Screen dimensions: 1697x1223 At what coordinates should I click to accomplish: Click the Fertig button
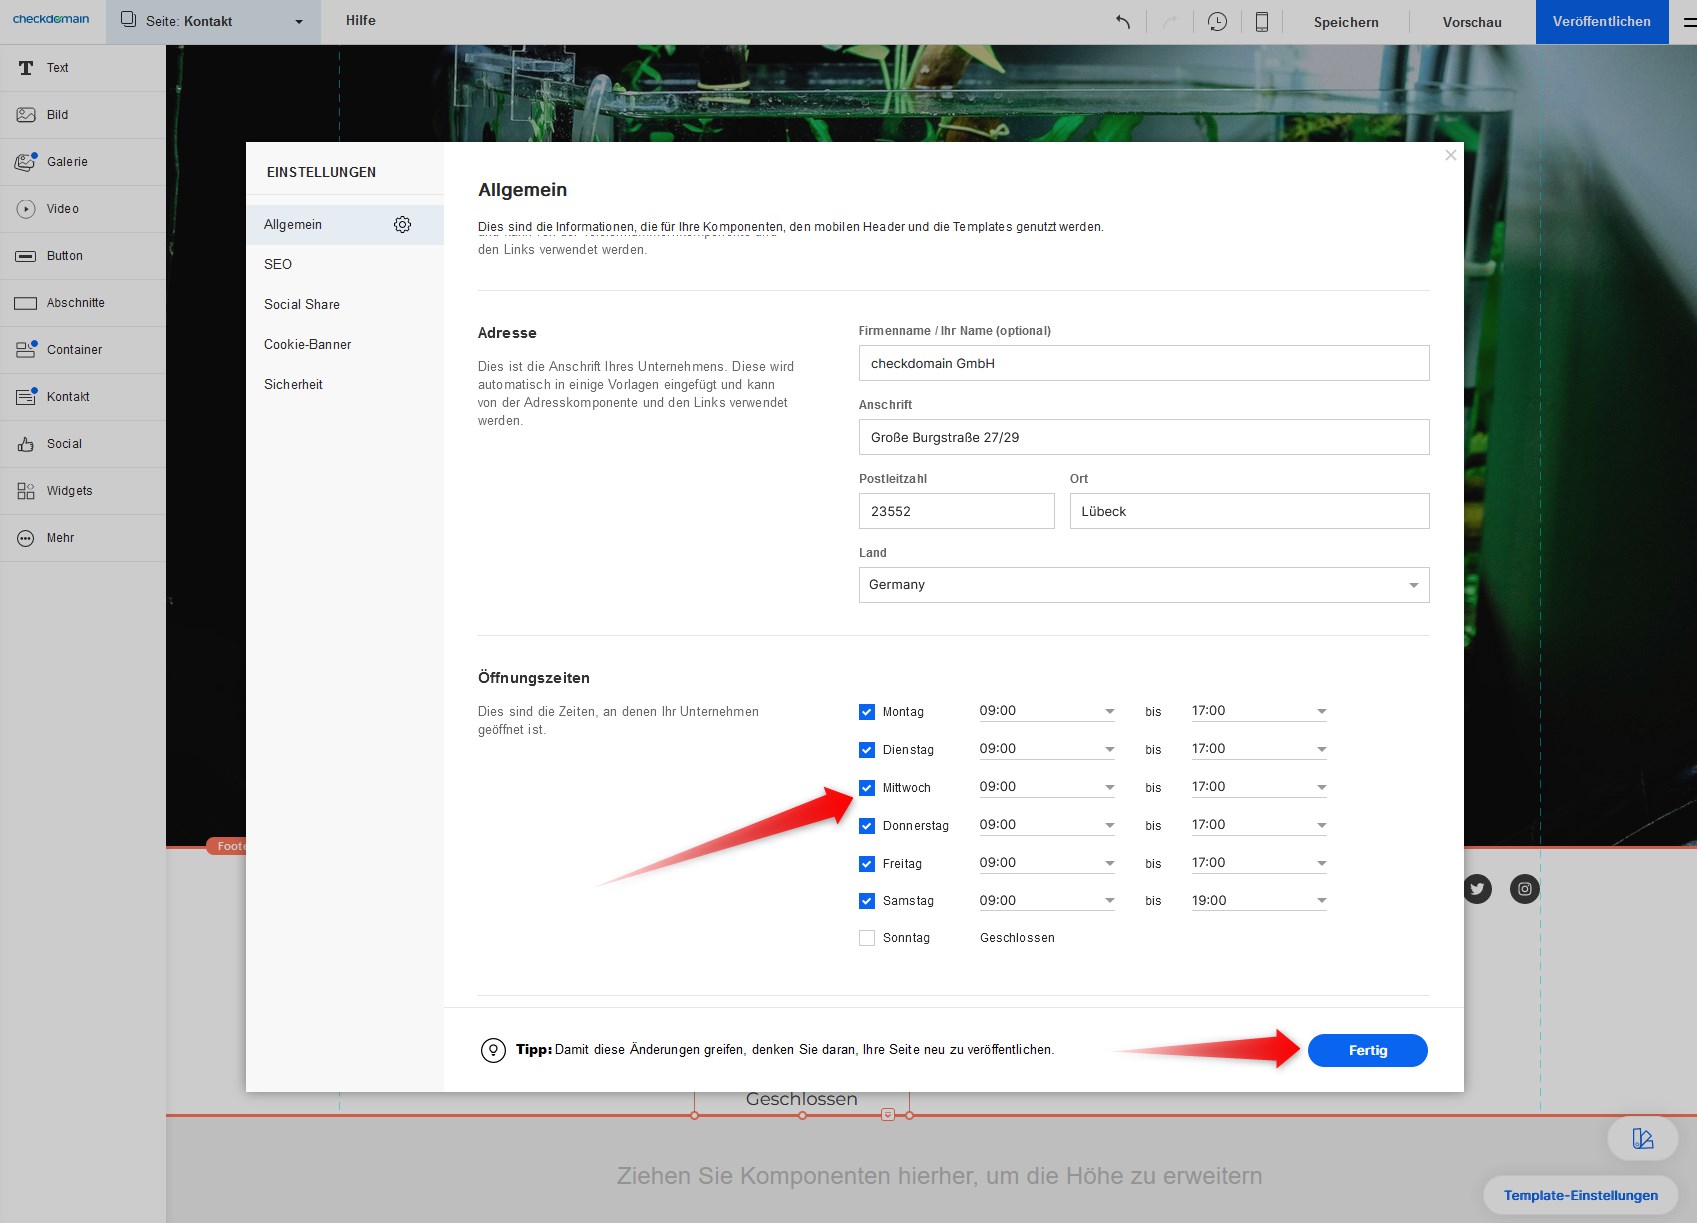click(x=1367, y=1050)
